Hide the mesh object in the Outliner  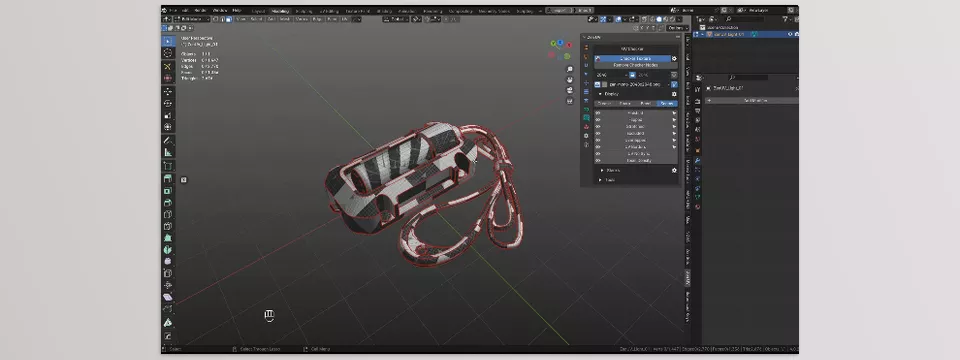(790, 34)
